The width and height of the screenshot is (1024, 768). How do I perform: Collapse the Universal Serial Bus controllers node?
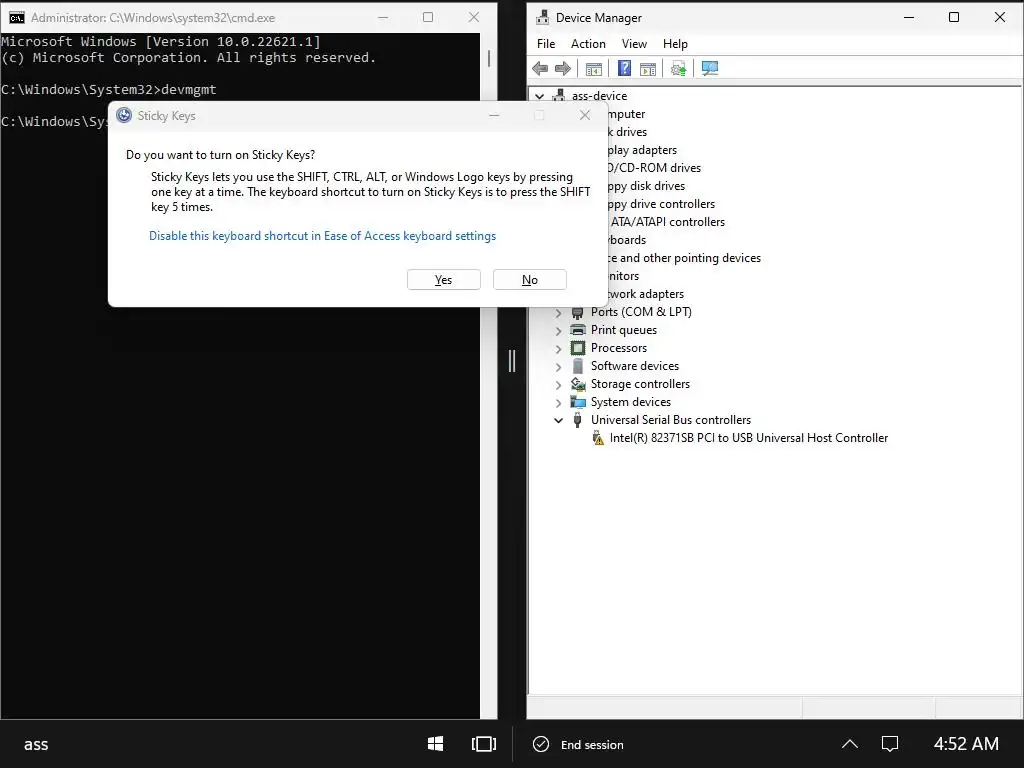click(558, 421)
